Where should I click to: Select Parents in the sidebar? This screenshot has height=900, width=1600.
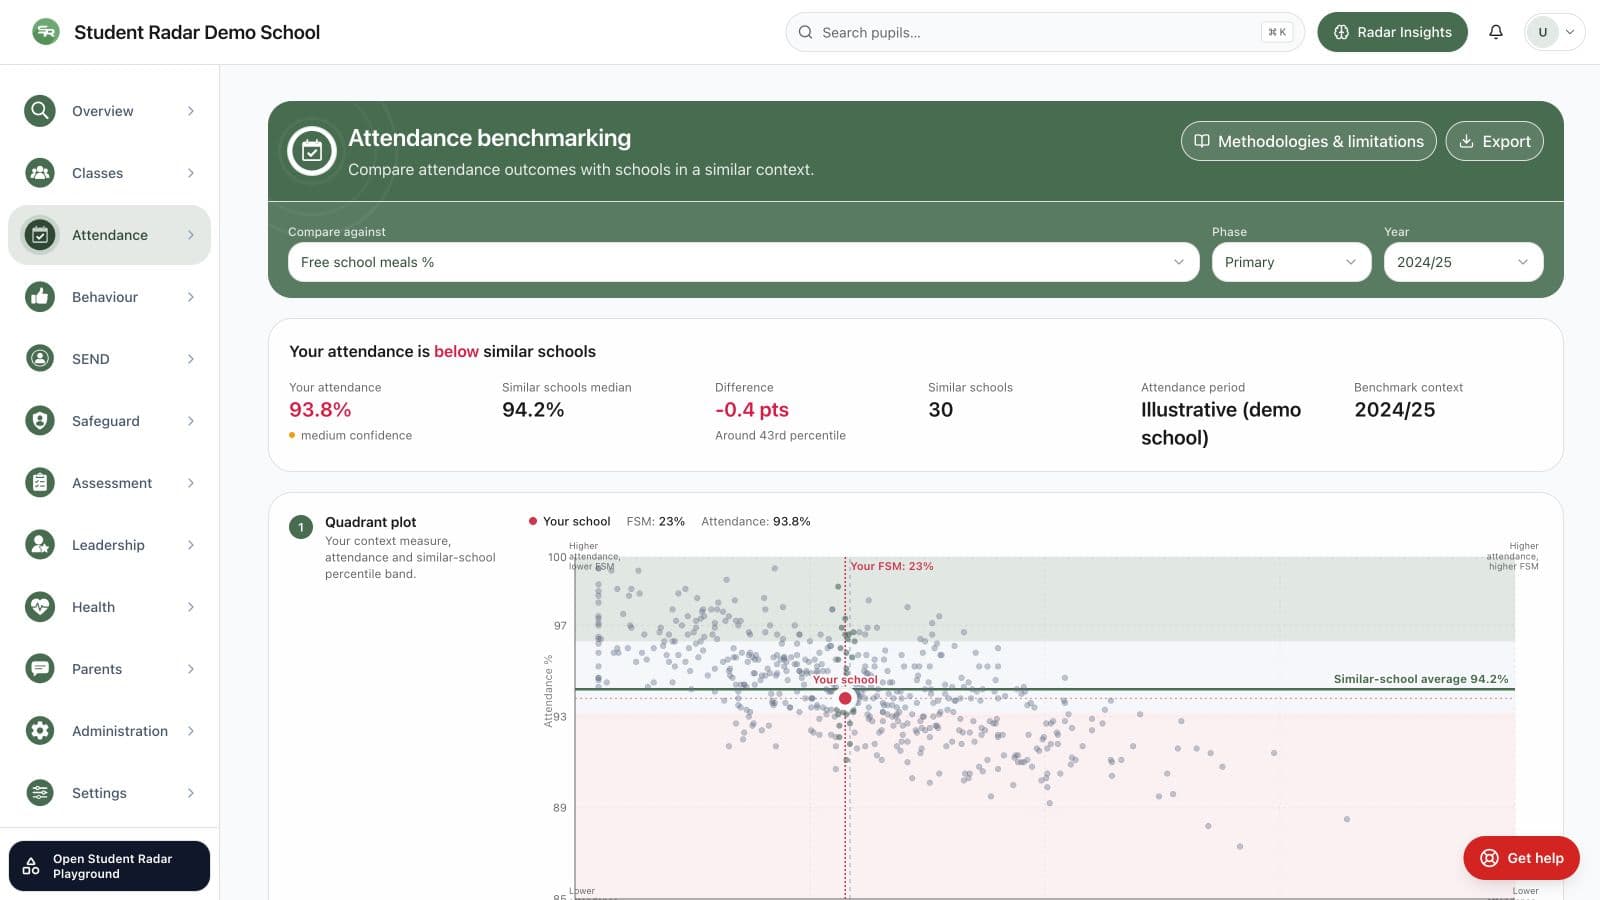[110, 669]
